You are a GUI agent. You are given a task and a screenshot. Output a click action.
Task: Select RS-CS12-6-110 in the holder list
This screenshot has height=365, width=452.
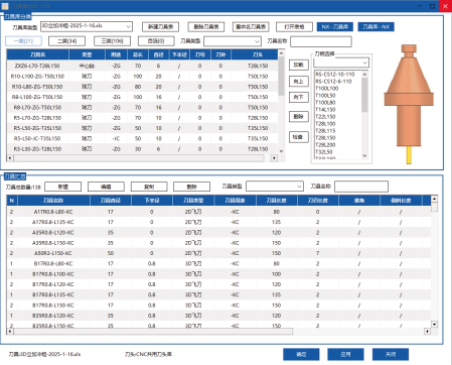(334, 81)
